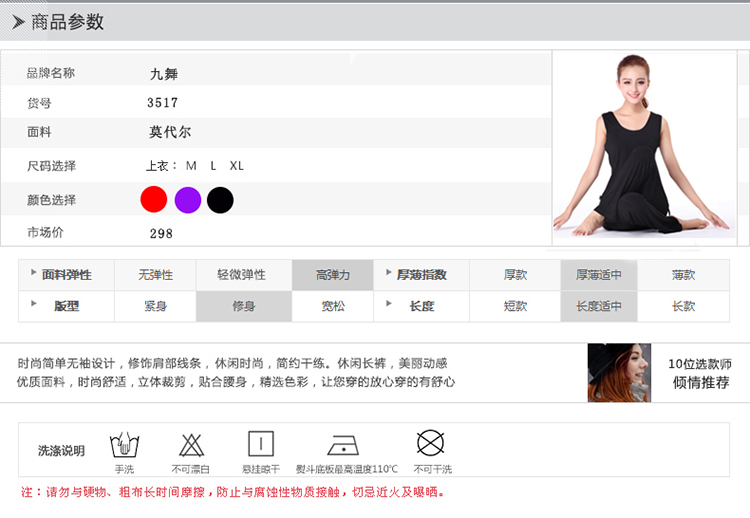Image resolution: width=750 pixels, height=518 pixels.
Task: Click the do-not-bleach (不可漂白) triangle icon
Action: click(191, 444)
